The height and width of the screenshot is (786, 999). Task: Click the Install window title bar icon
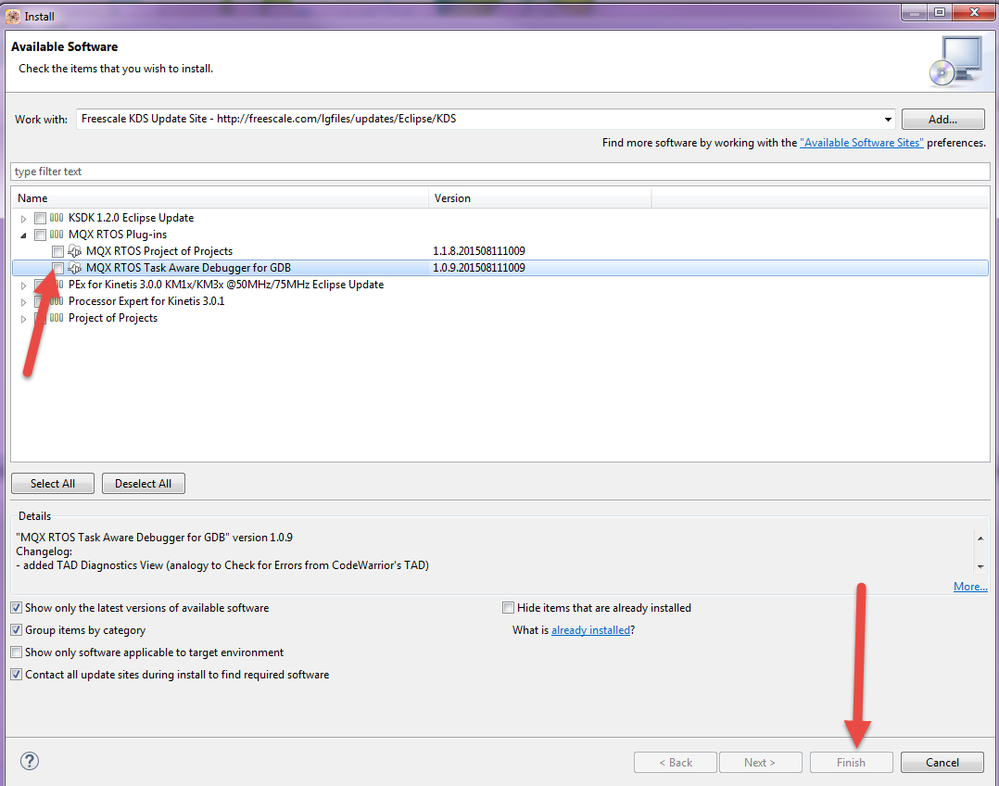pyautogui.click(x=13, y=16)
